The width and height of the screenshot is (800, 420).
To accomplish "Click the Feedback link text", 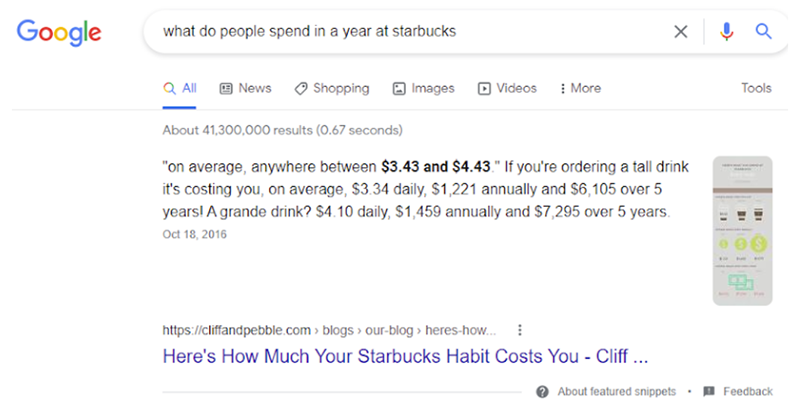I will (748, 391).
